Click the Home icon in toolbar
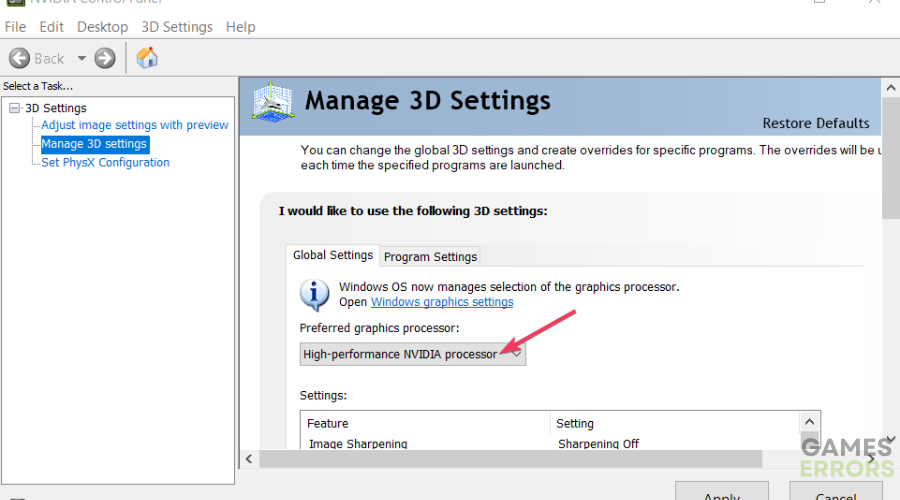The width and height of the screenshot is (900, 500). pyautogui.click(x=147, y=58)
